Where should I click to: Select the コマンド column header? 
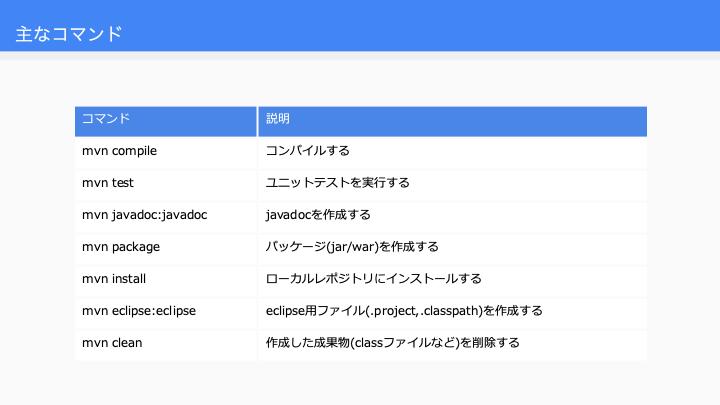coord(166,121)
